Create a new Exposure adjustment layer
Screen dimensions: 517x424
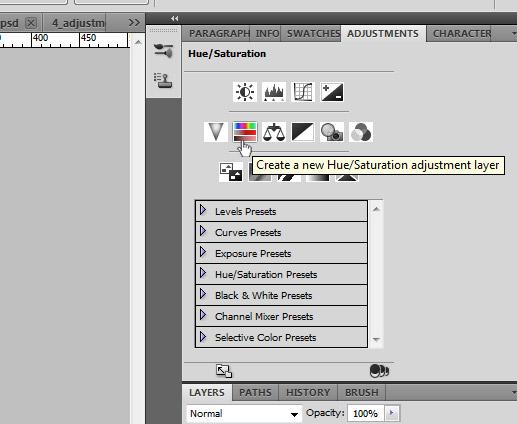pos(332,92)
